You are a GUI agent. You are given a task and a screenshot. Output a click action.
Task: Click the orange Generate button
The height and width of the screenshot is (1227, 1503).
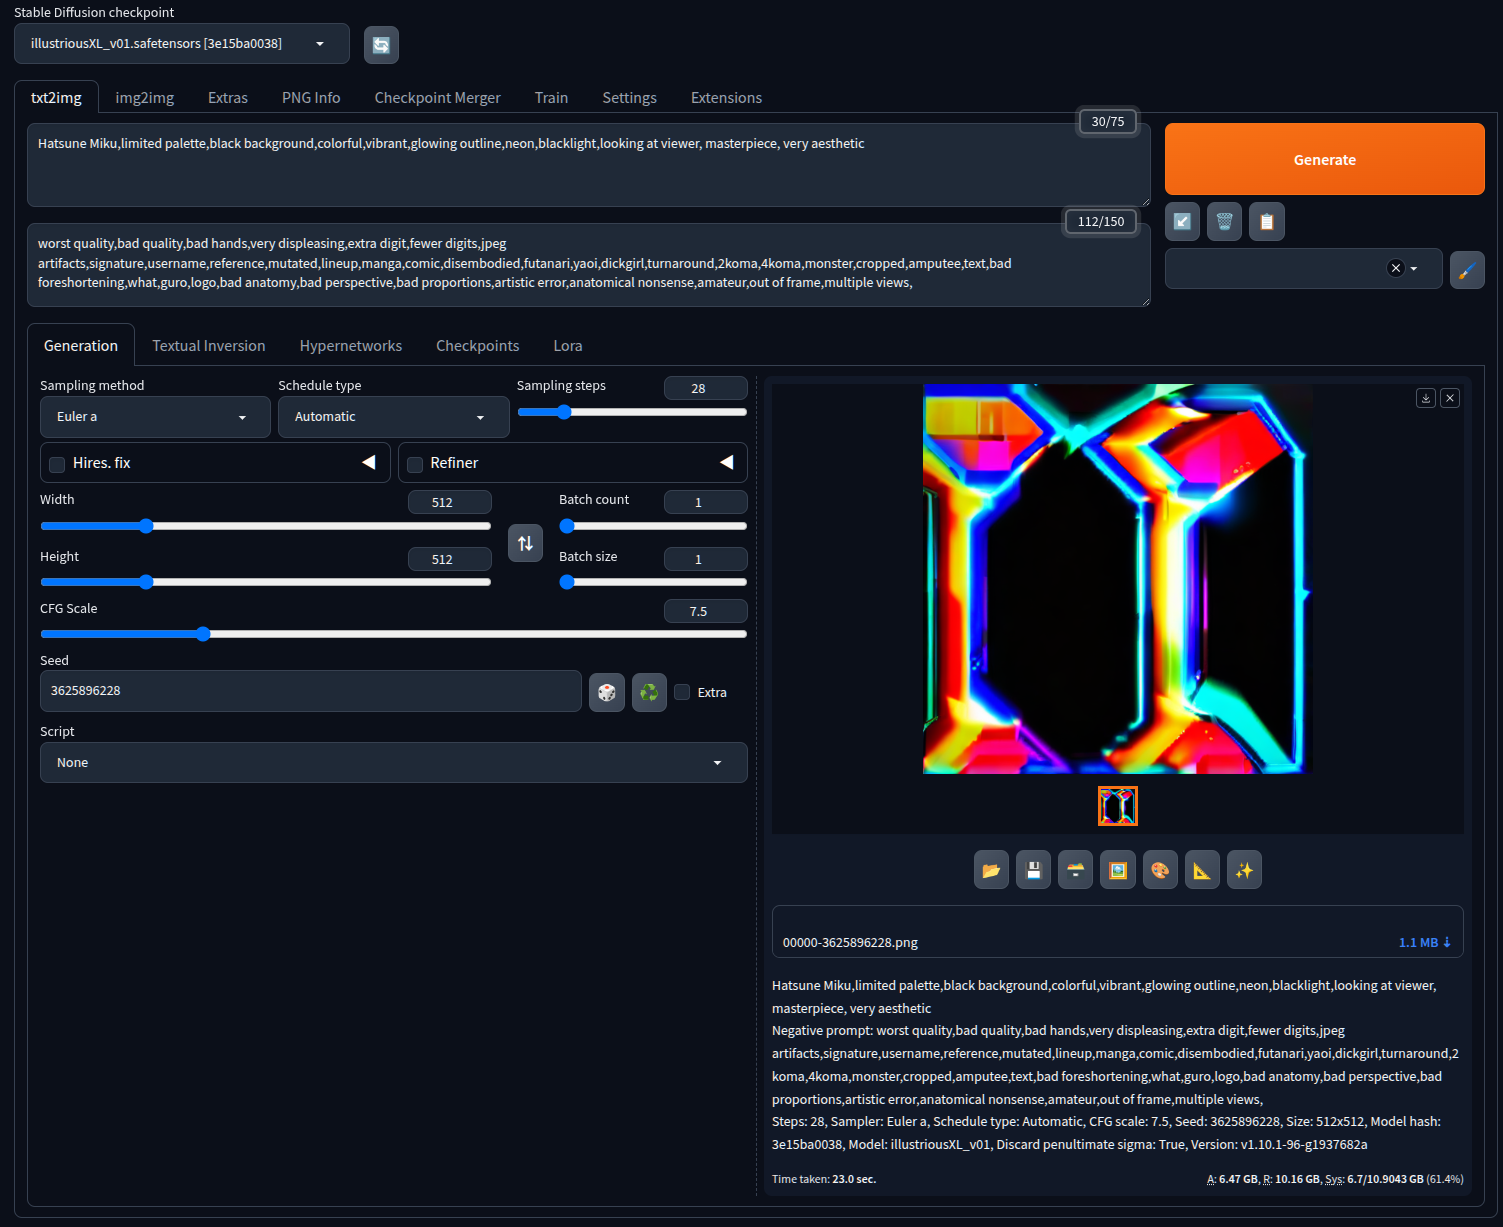[1325, 159]
